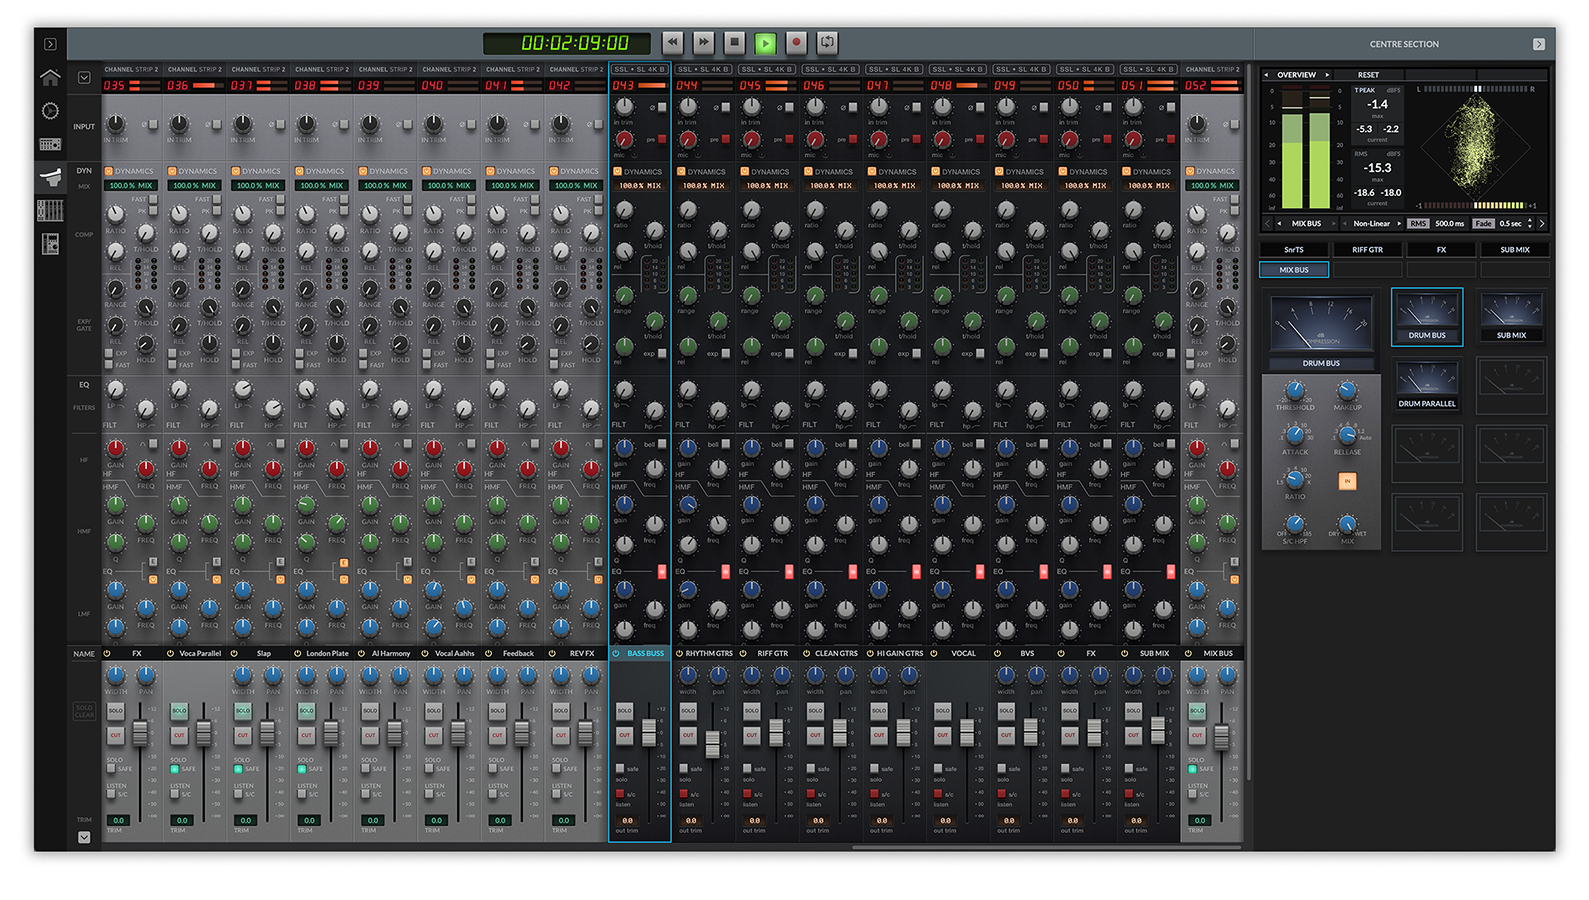The height and width of the screenshot is (900, 1589).
Task: Select the Channel Strip mixer view icon
Action: [x=50, y=177]
